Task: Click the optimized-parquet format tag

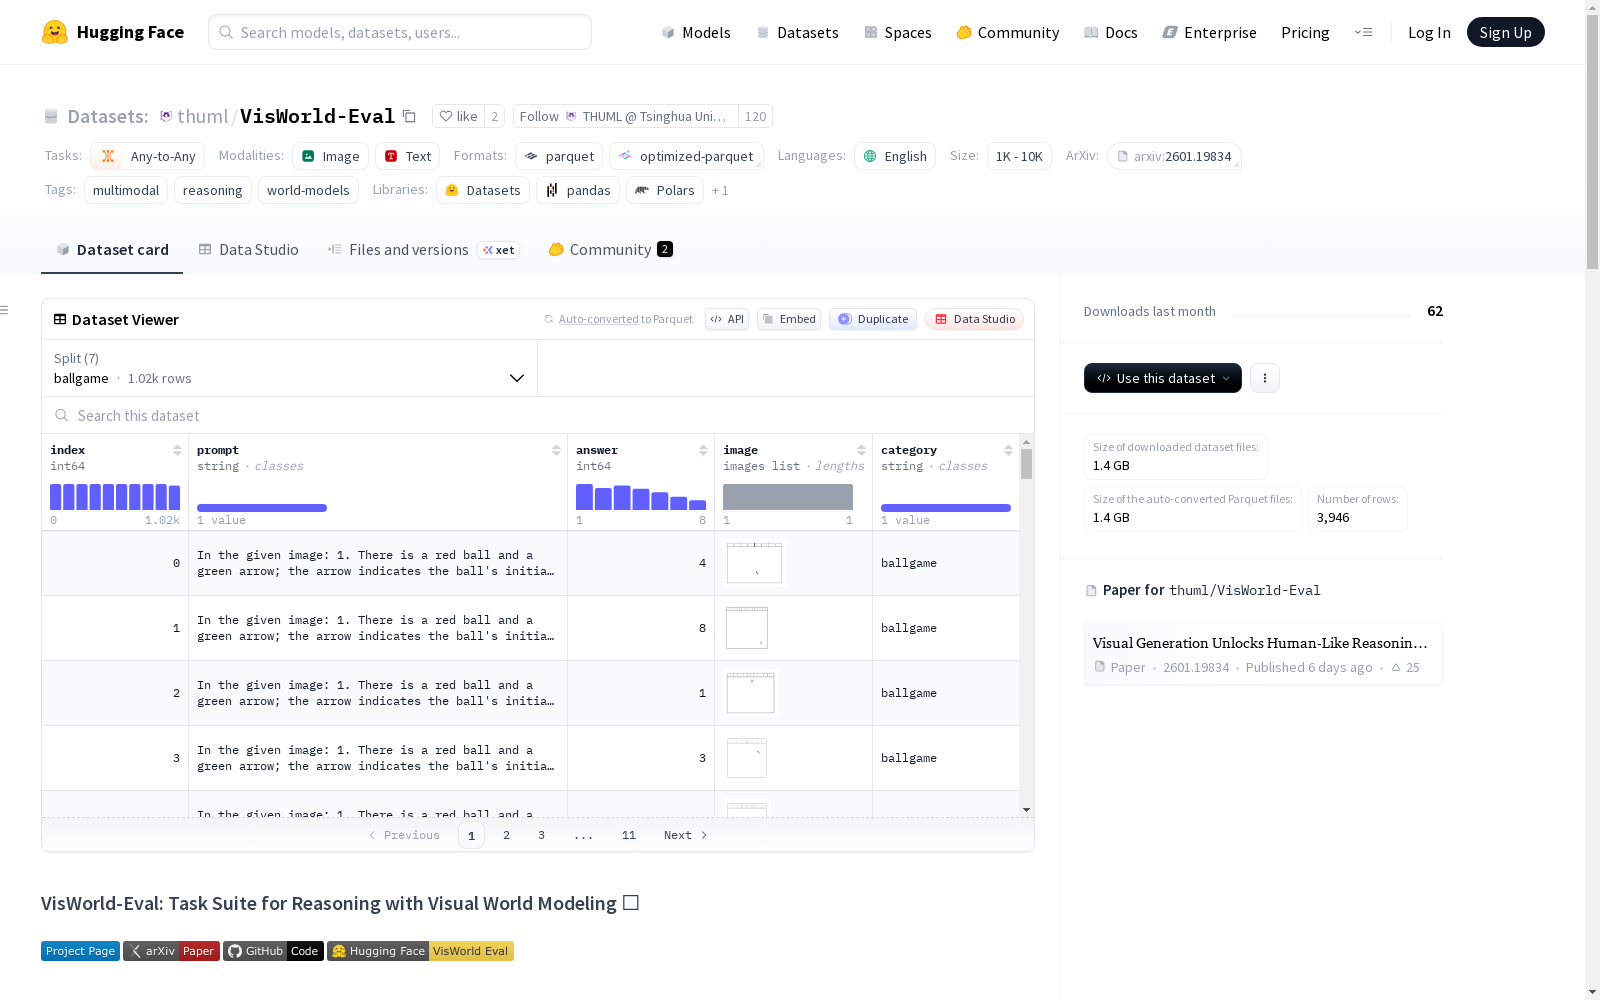Action: click(x=686, y=156)
